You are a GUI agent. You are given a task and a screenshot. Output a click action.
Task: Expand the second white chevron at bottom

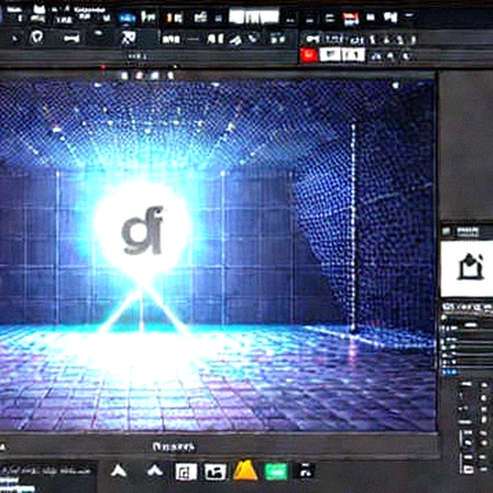coord(155,470)
